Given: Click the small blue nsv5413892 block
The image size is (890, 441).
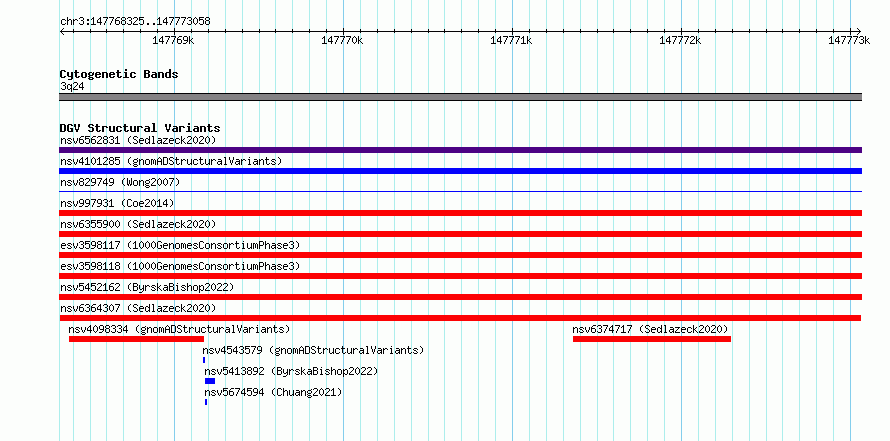Looking at the screenshot, I should (x=210, y=381).
